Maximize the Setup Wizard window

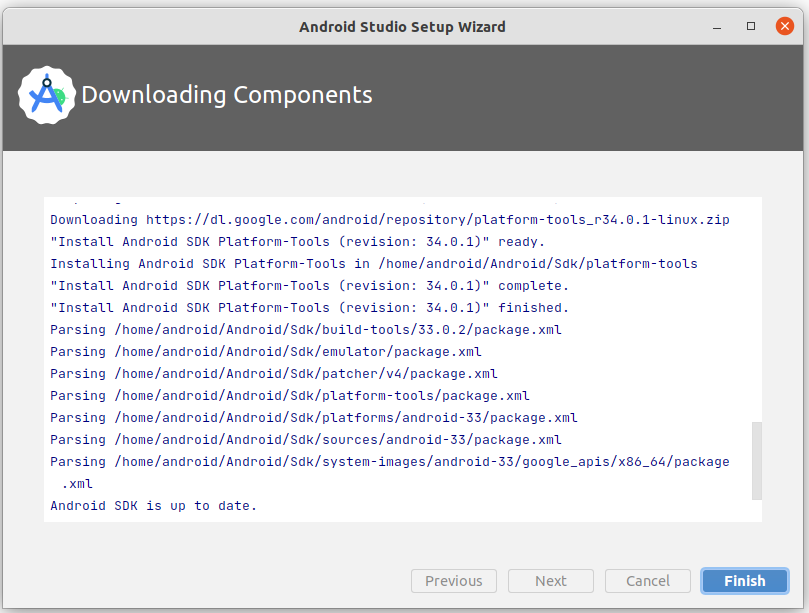click(x=751, y=27)
